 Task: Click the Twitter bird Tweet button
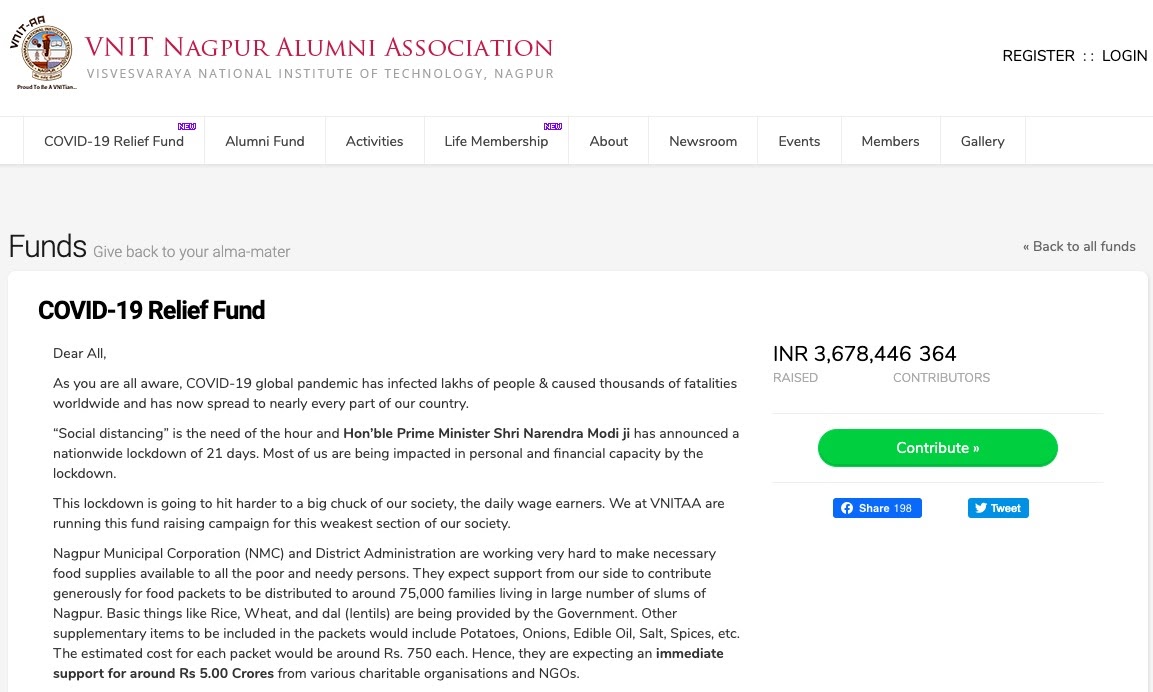click(998, 508)
